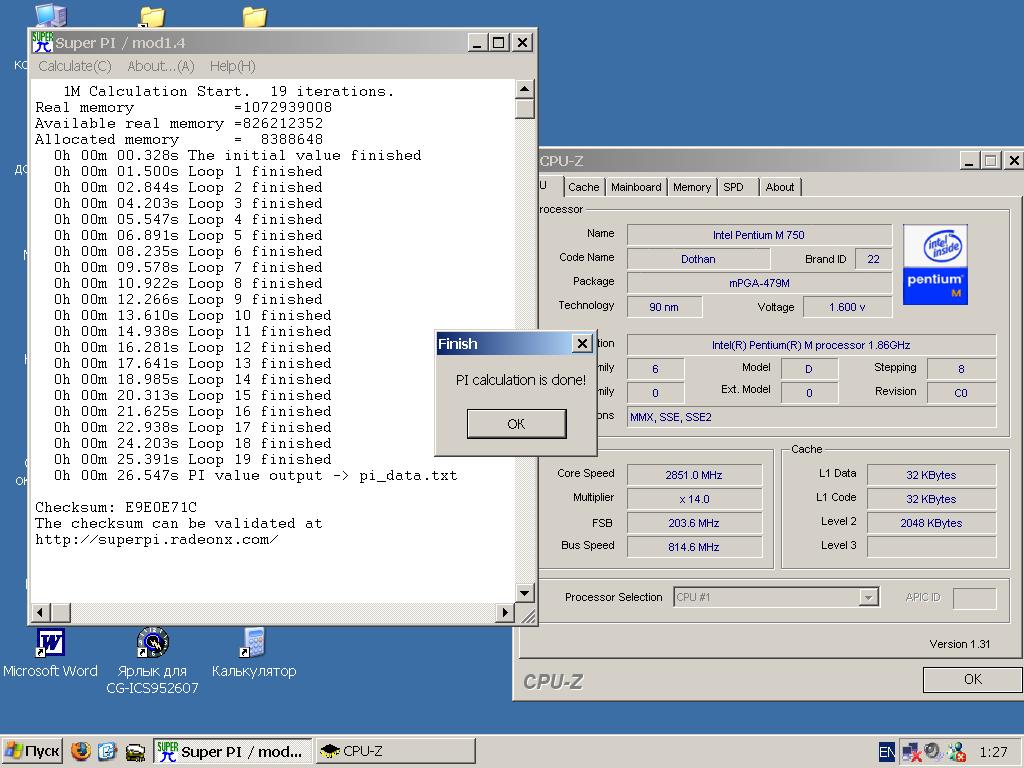Minimize the Super PI window
Viewport: 1024px width, 768px height.
[x=477, y=43]
